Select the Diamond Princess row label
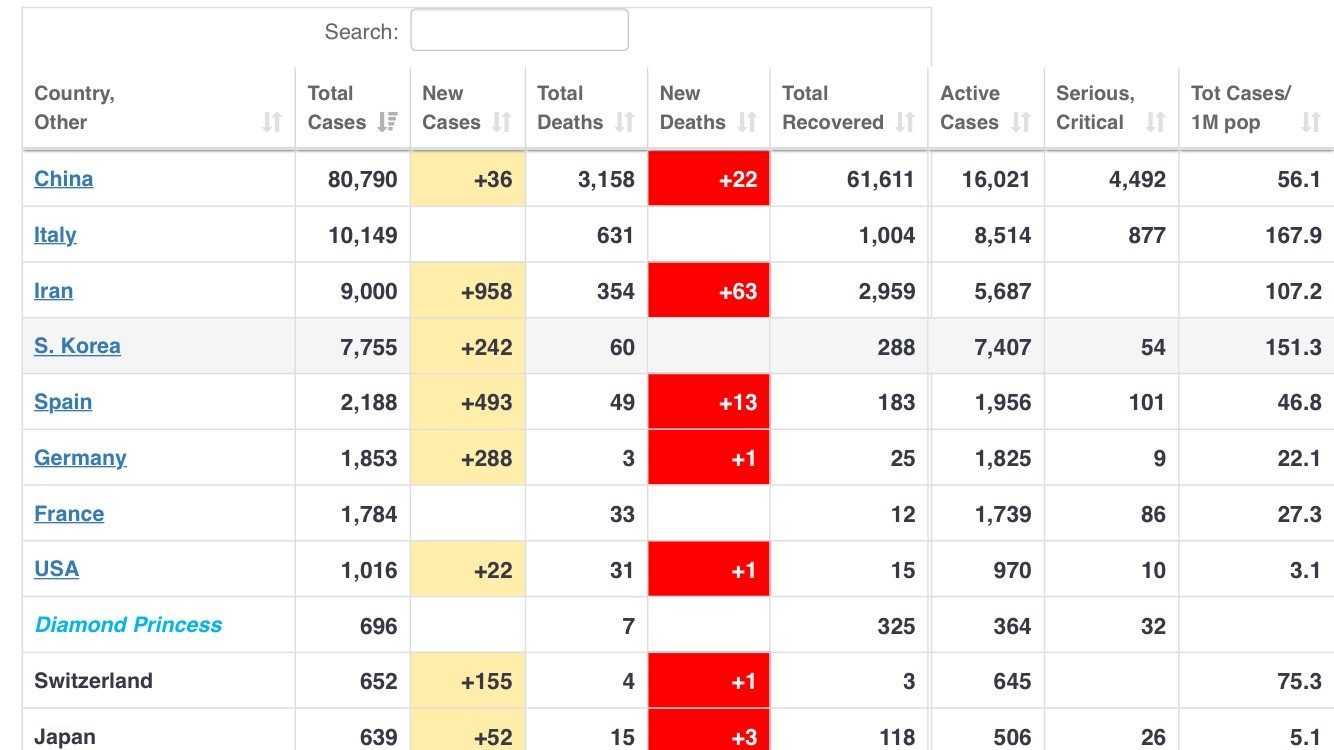This screenshot has height=750, width=1334. [x=128, y=625]
